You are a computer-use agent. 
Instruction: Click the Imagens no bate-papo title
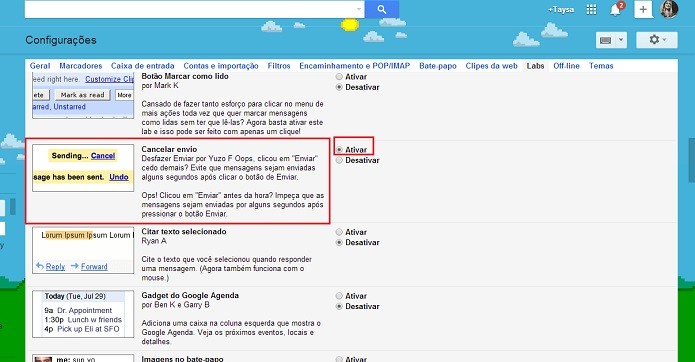pyautogui.click(x=183, y=359)
